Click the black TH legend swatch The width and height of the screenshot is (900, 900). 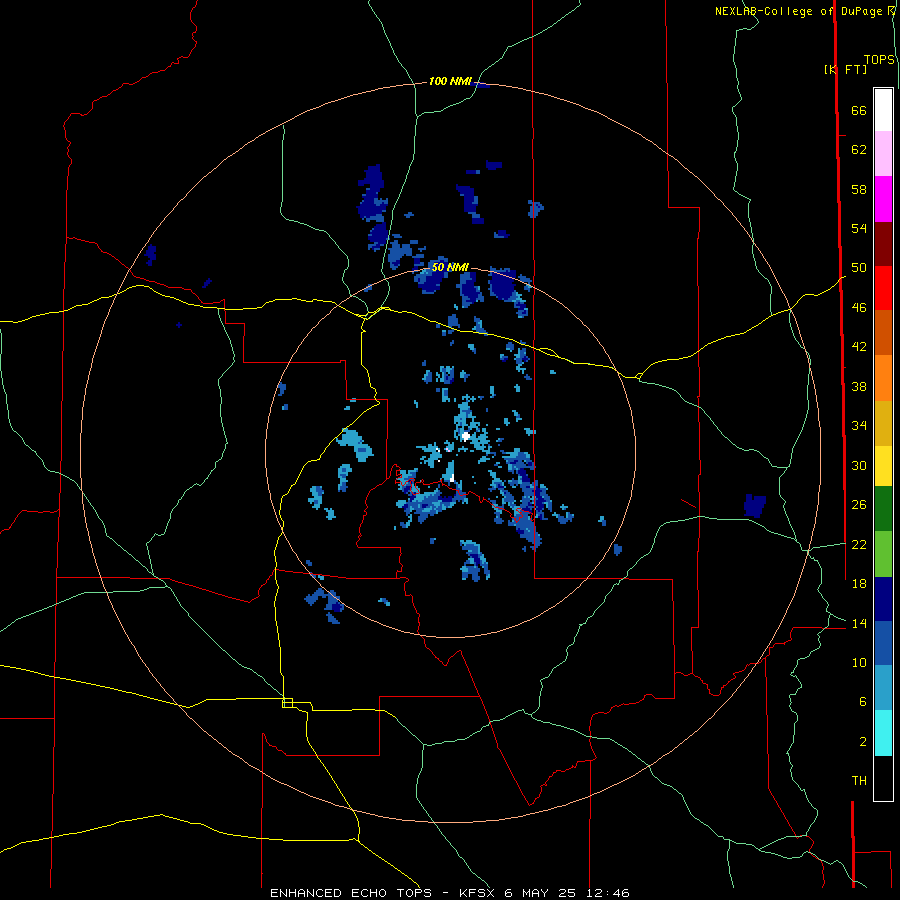click(x=883, y=778)
